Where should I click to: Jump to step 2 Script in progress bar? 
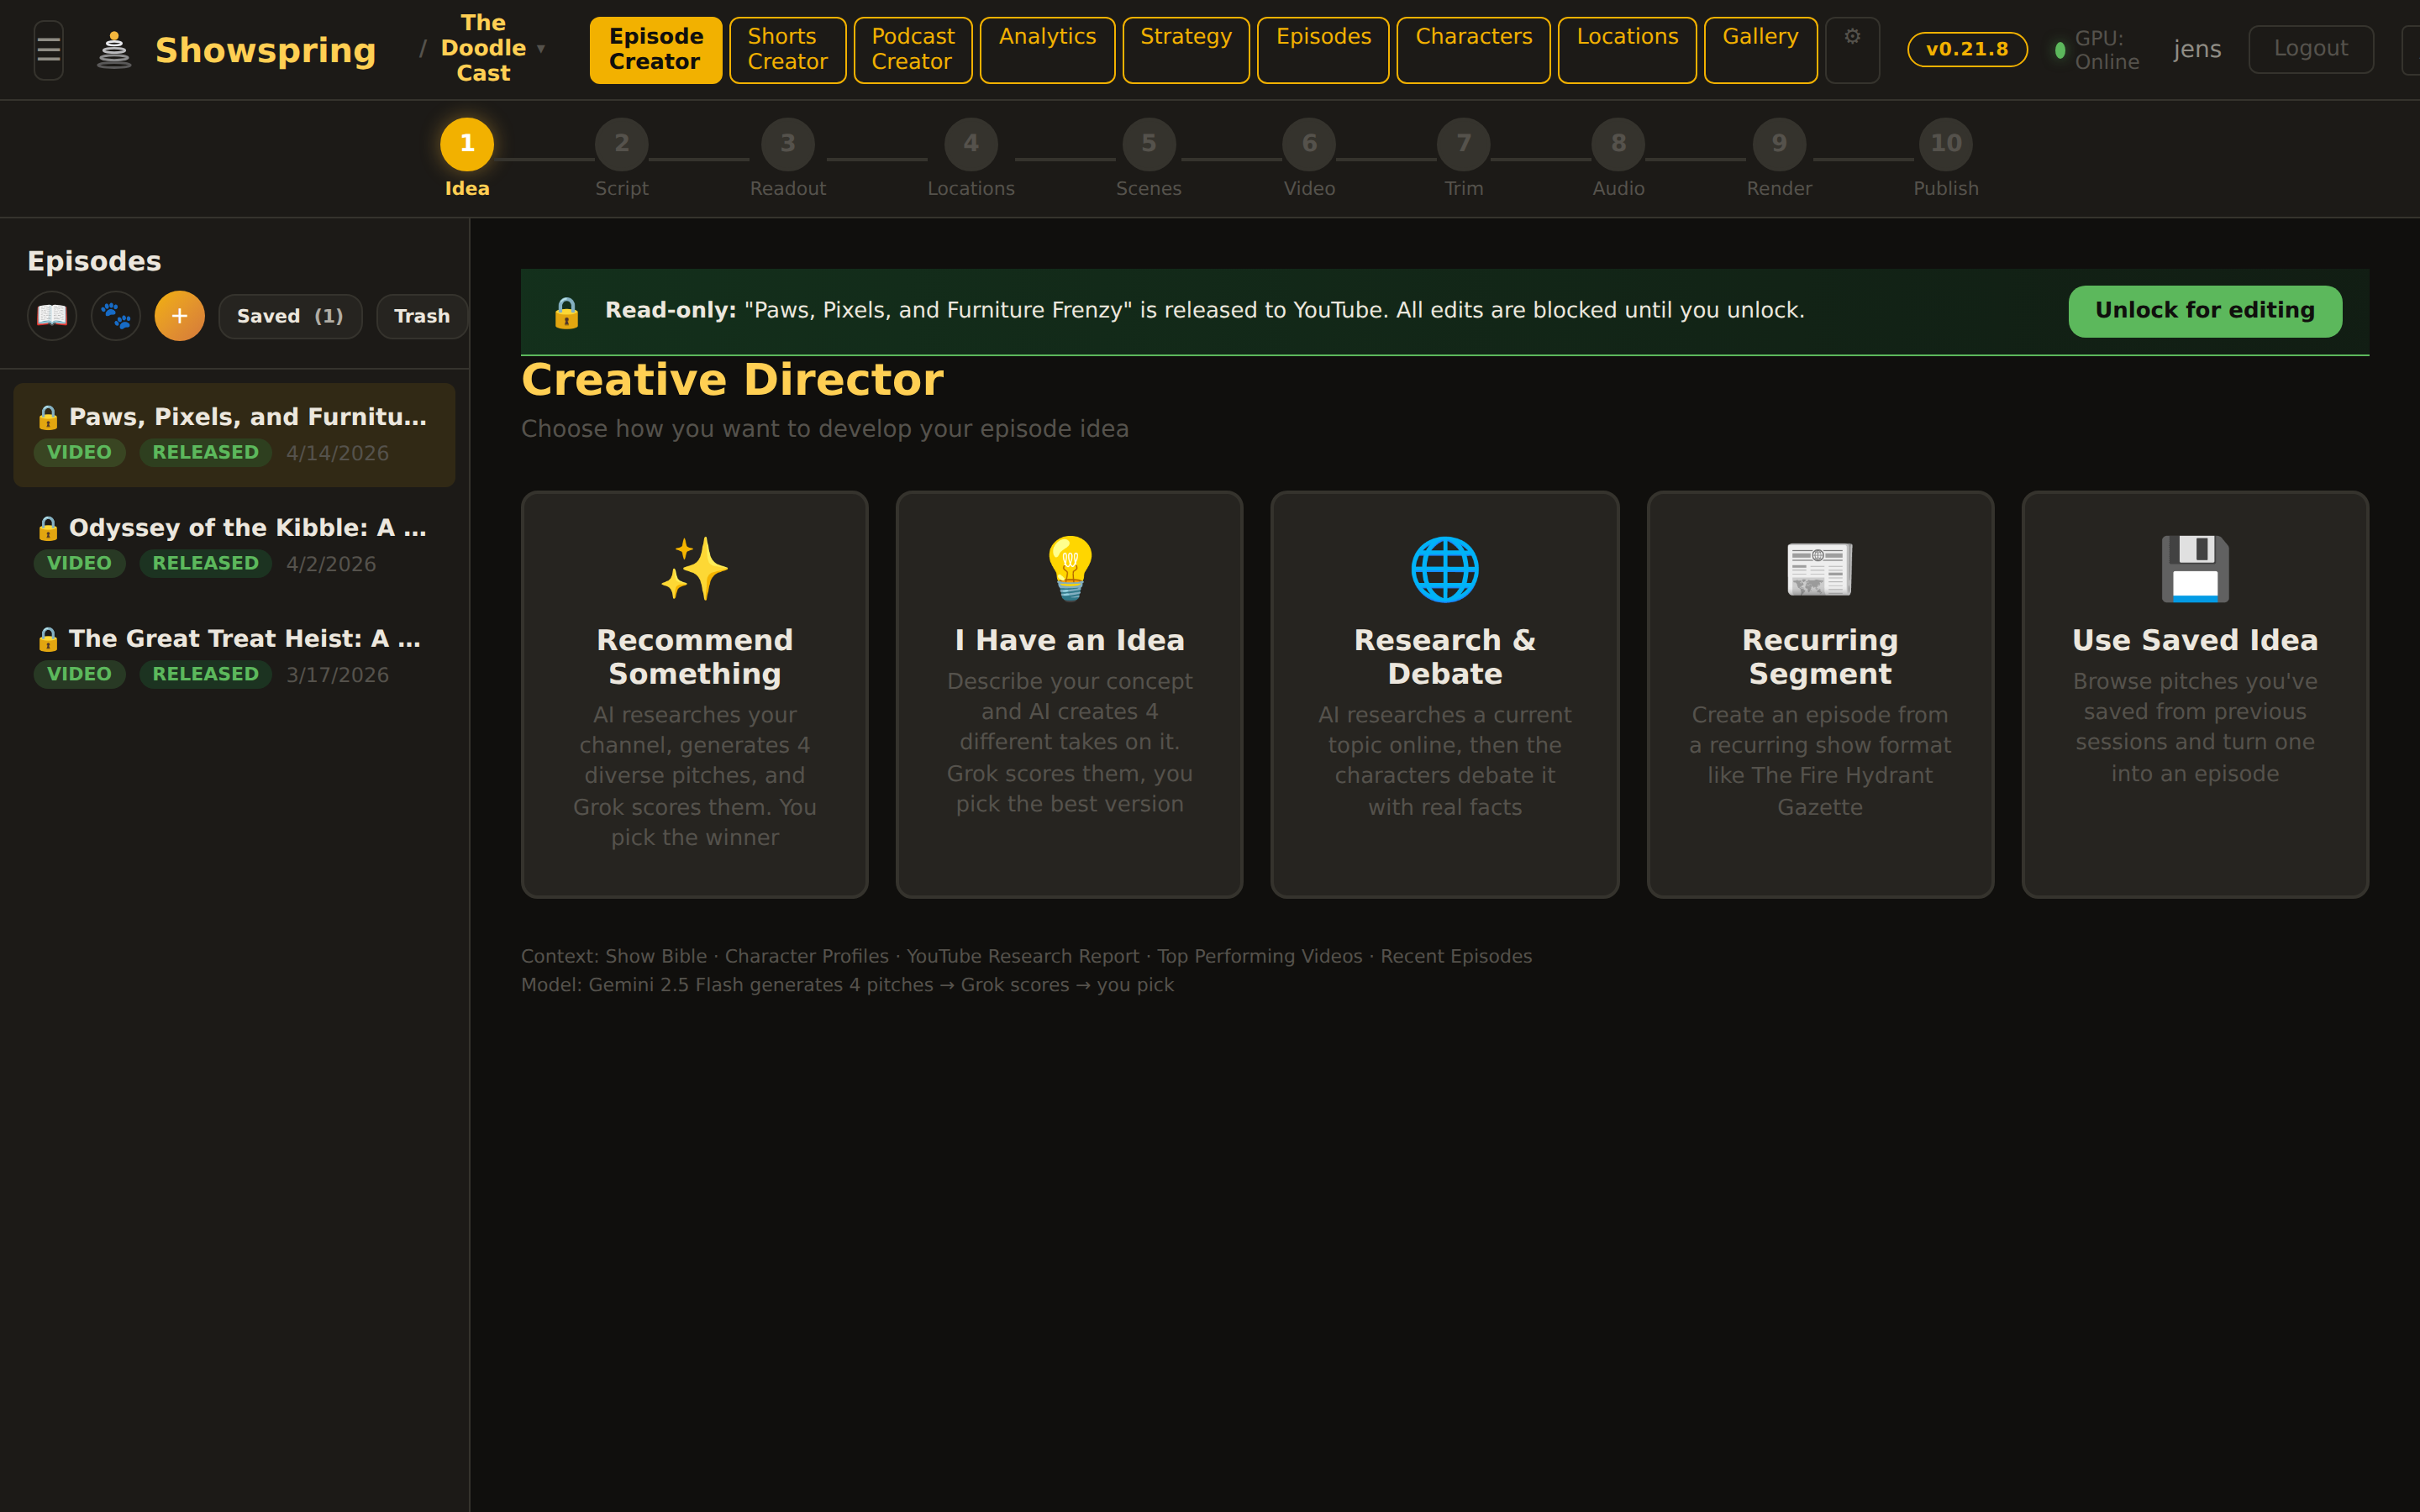pos(621,145)
